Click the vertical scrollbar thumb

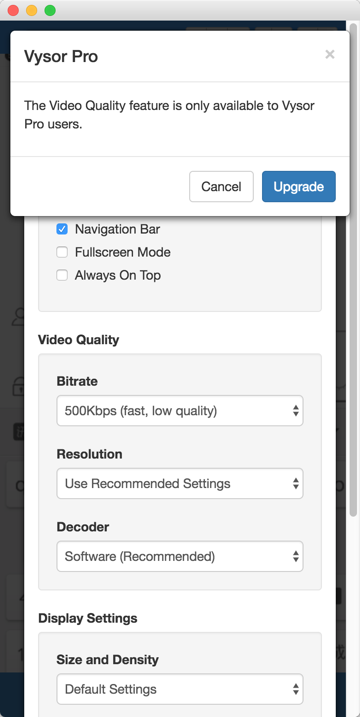point(353,270)
